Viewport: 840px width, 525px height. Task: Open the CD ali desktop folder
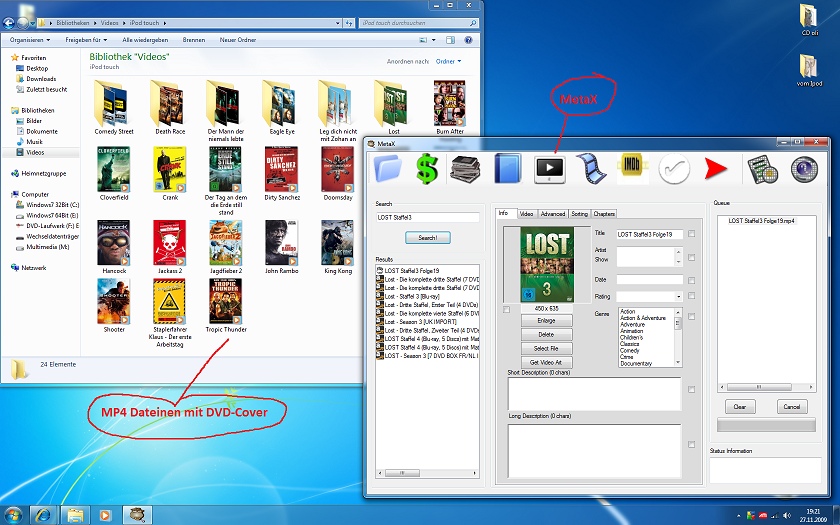pos(809,19)
